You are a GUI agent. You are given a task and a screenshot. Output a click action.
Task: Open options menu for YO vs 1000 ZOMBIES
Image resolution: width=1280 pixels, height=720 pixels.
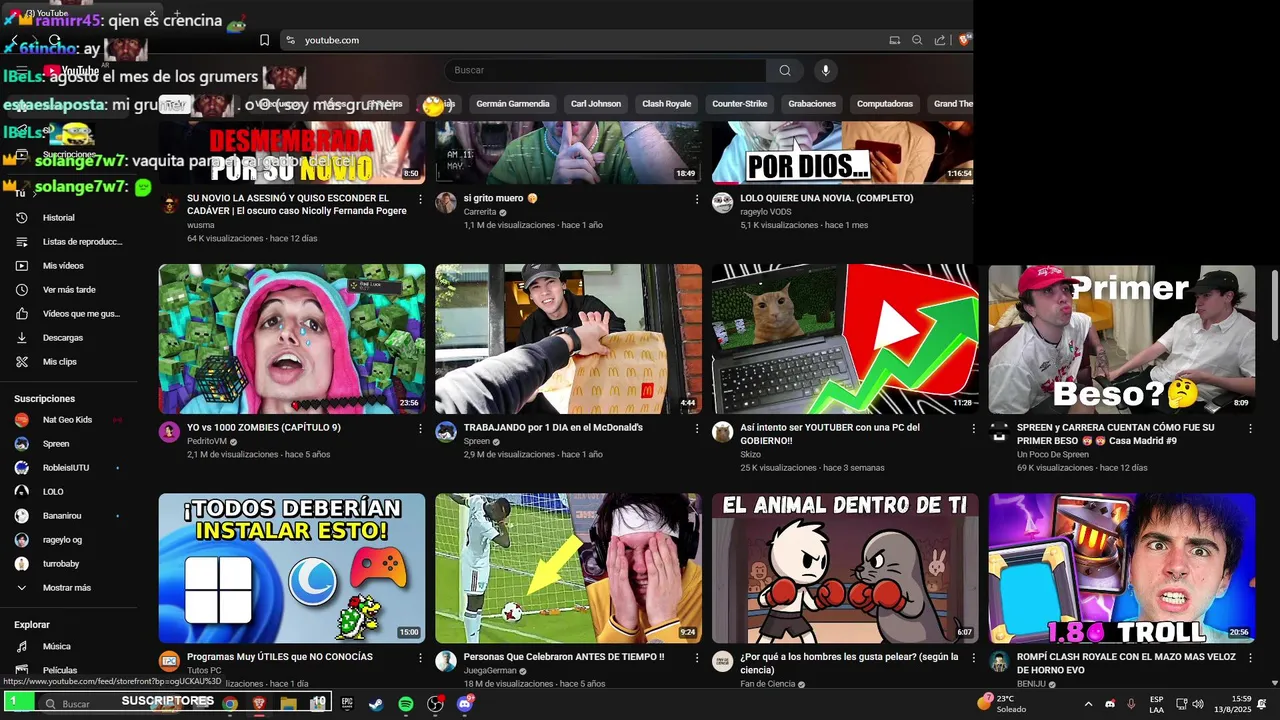point(420,428)
